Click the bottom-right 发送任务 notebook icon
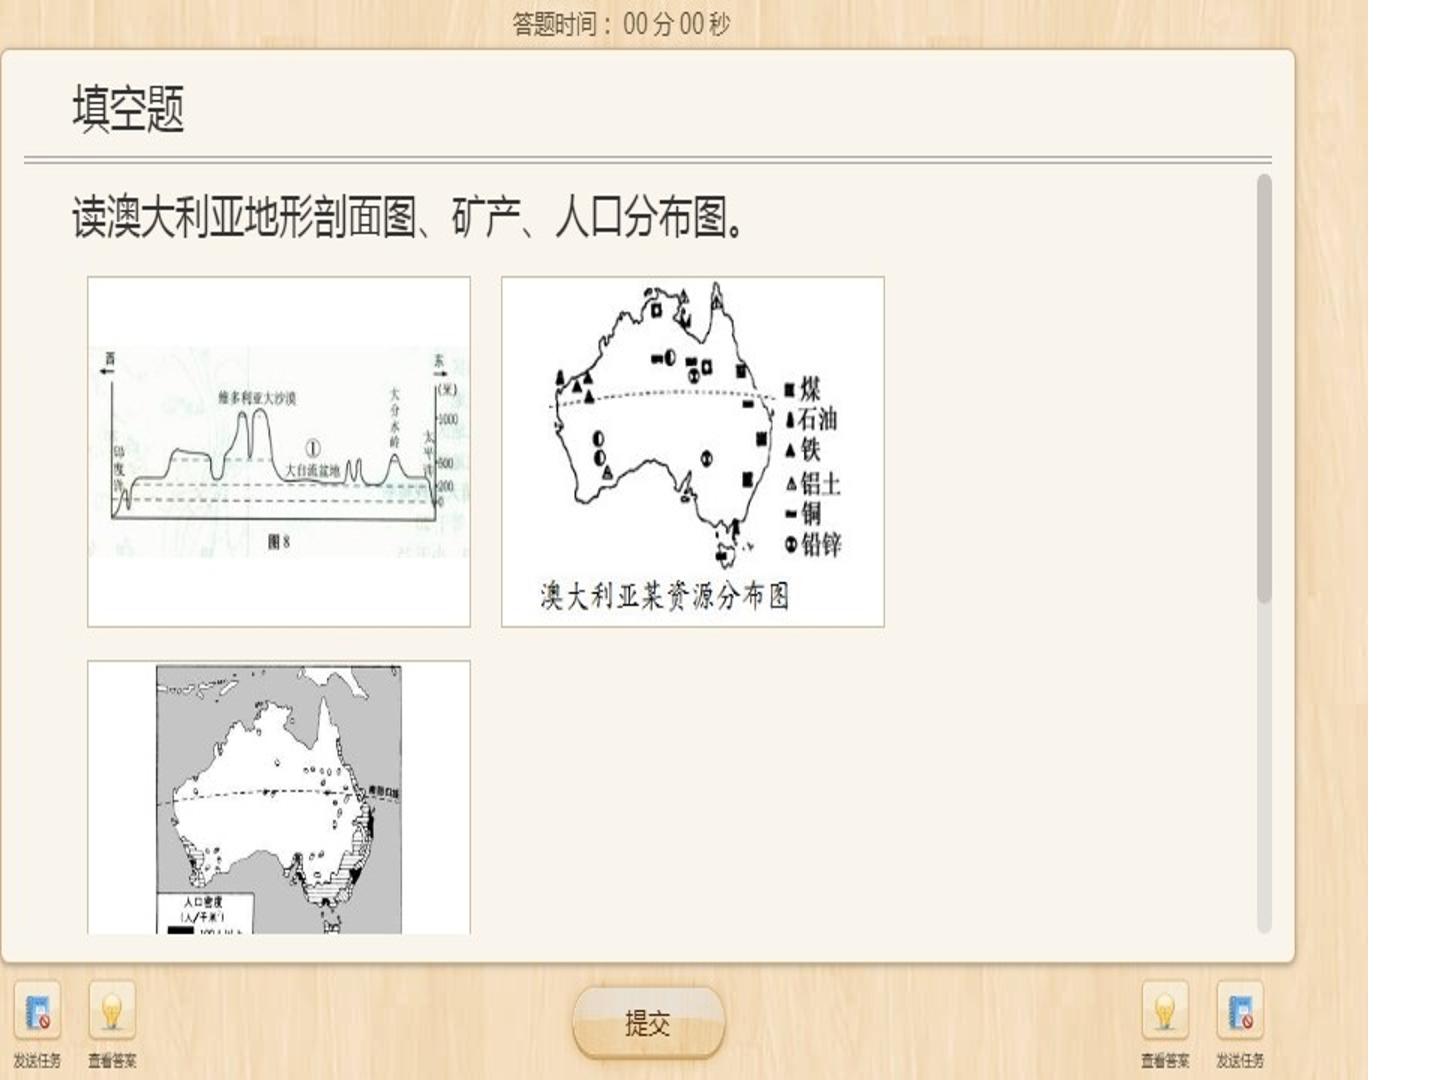This screenshot has width=1440, height=1080. [x=1240, y=1013]
